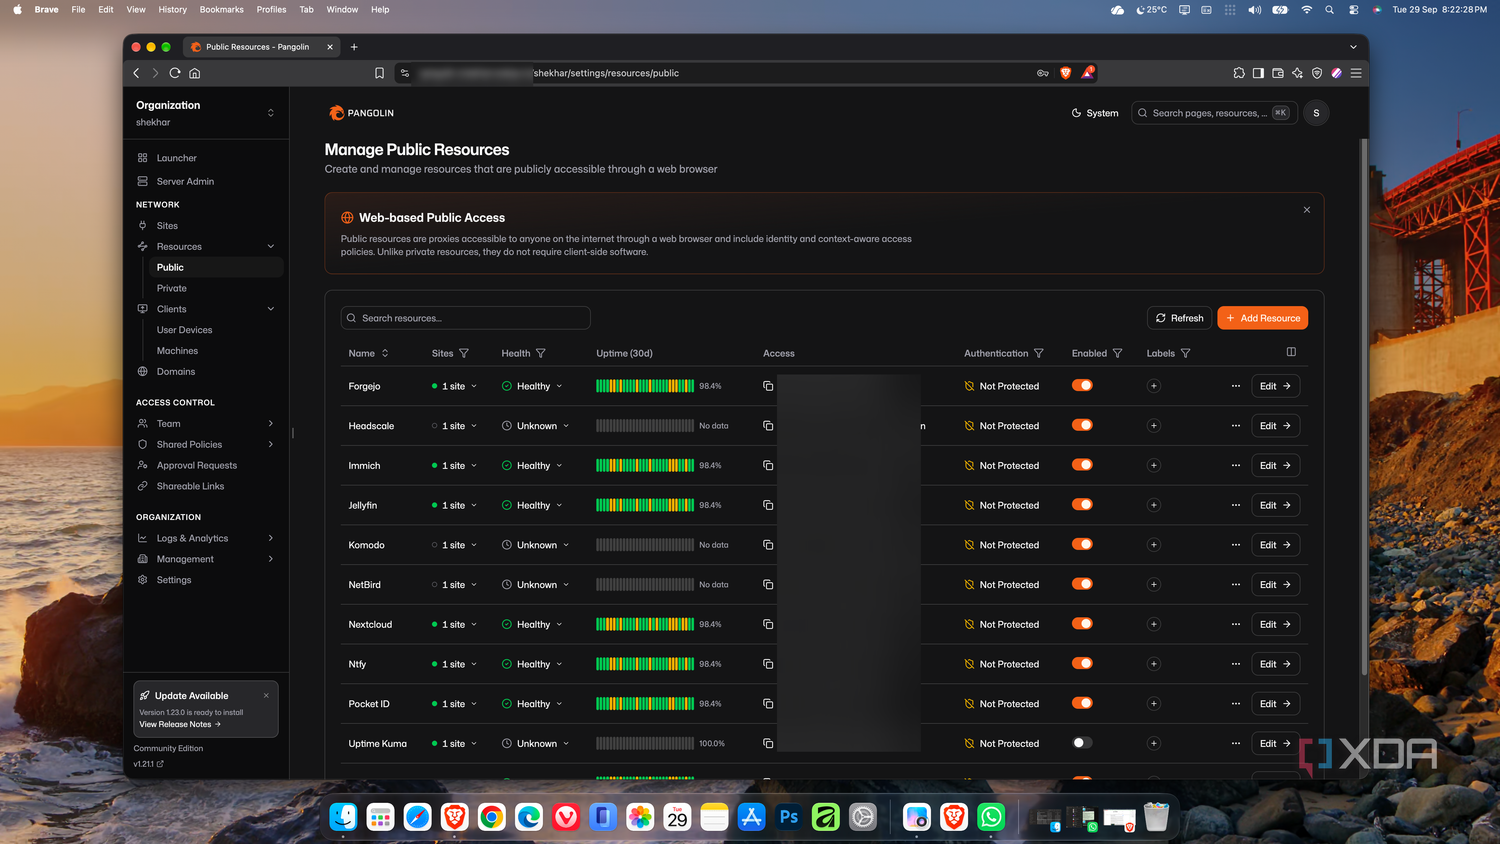Focus the Search pages, resources field
The height and width of the screenshot is (844, 1500).
pyautogui.click(x=1214, y=113)
